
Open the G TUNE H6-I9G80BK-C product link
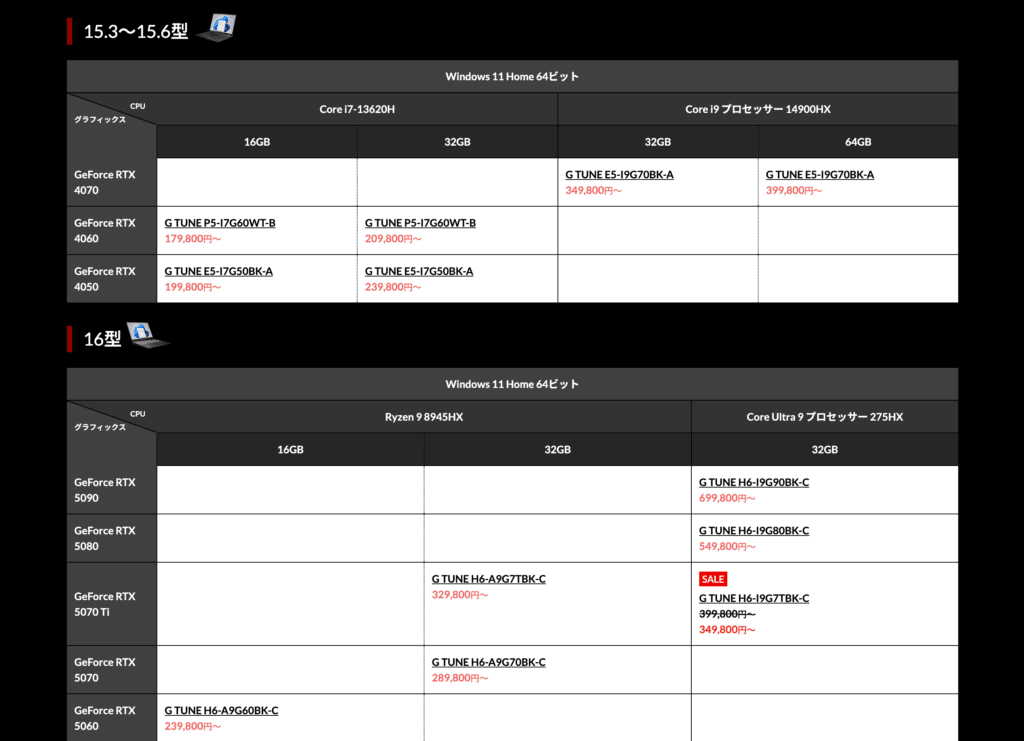[754, 531]
